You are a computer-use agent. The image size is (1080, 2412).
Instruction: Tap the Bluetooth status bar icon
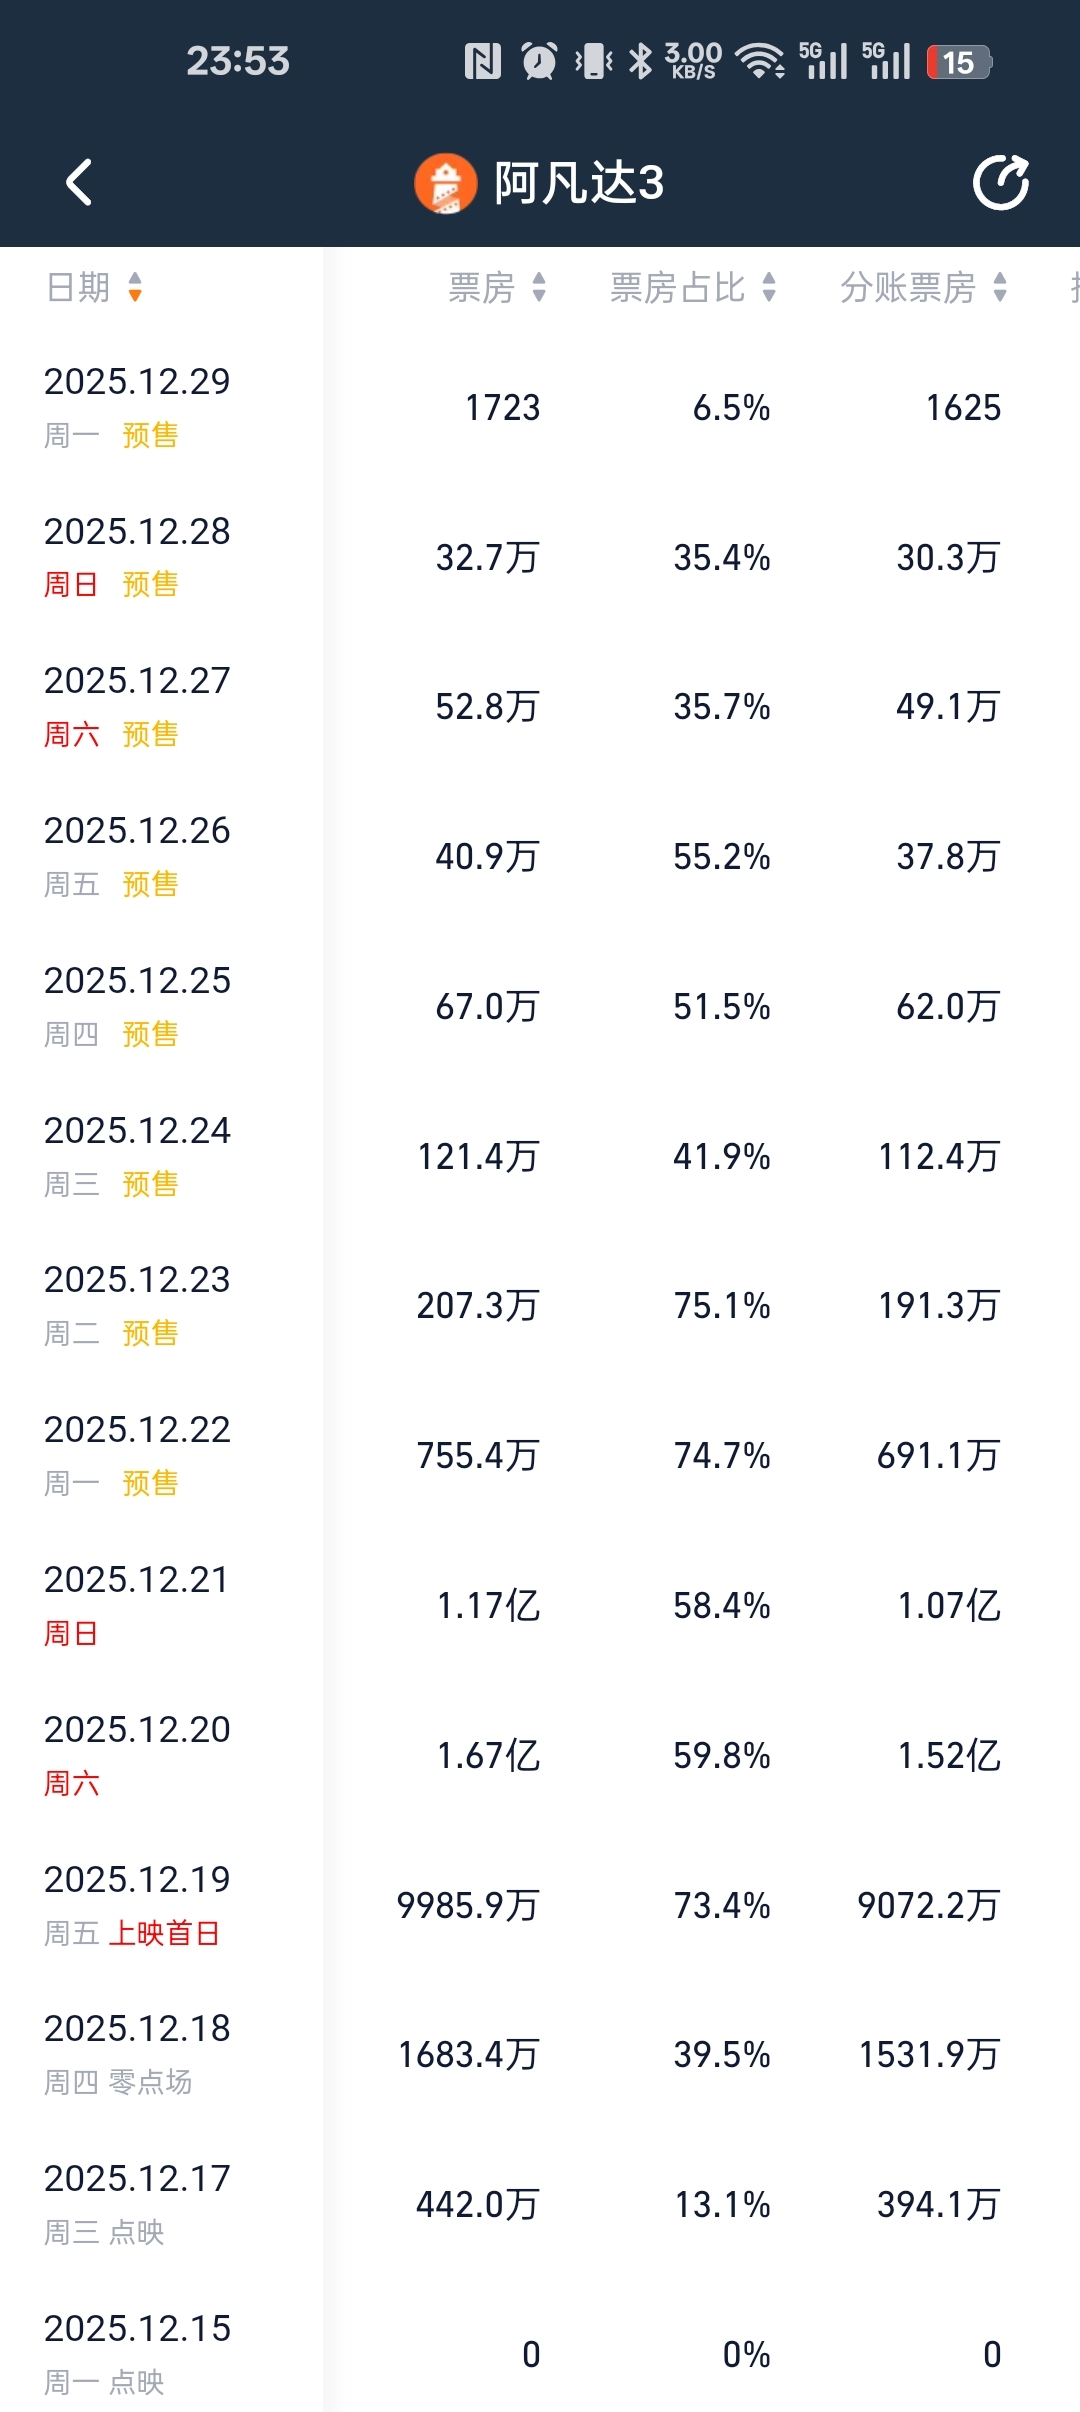640,62
